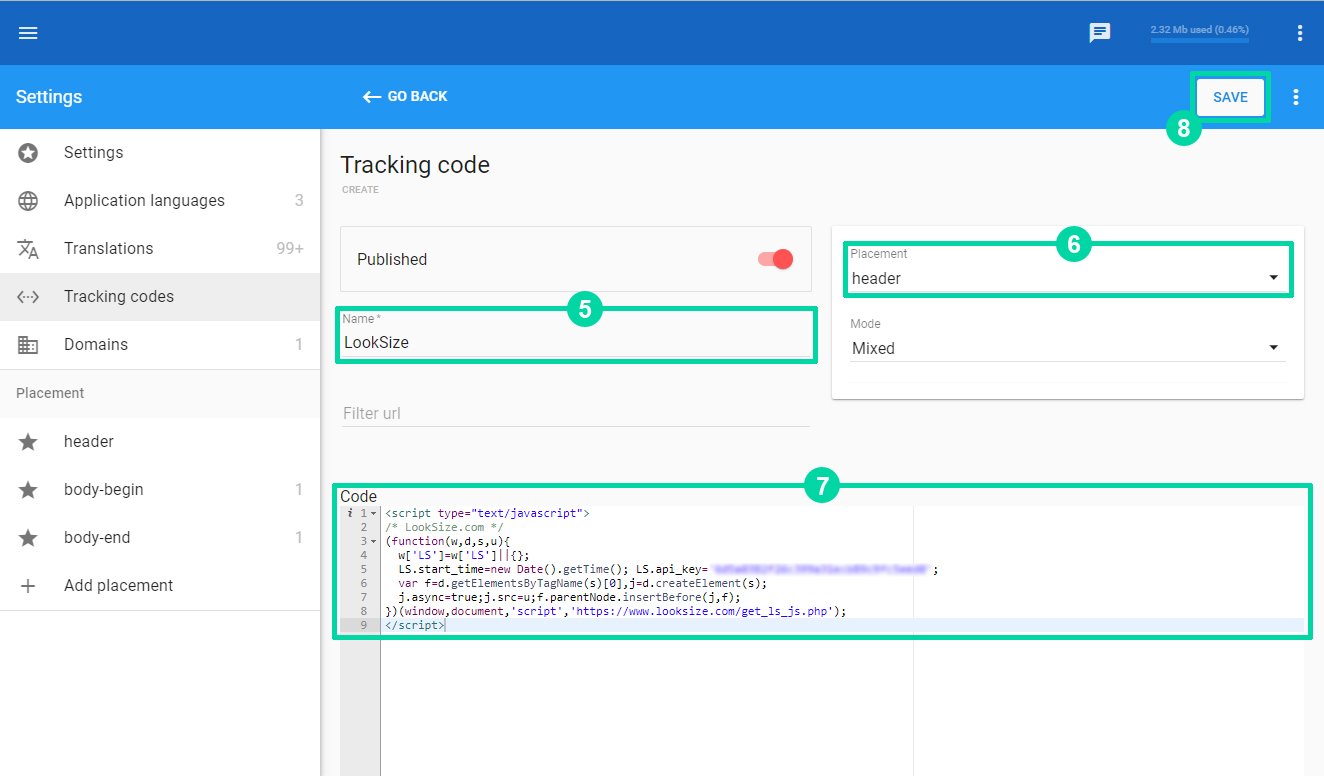Image resolution: width=1324 pixels, height=776 pixels.
Task: Collapse the code fold on line 1
Action: [x=374, y=513]
